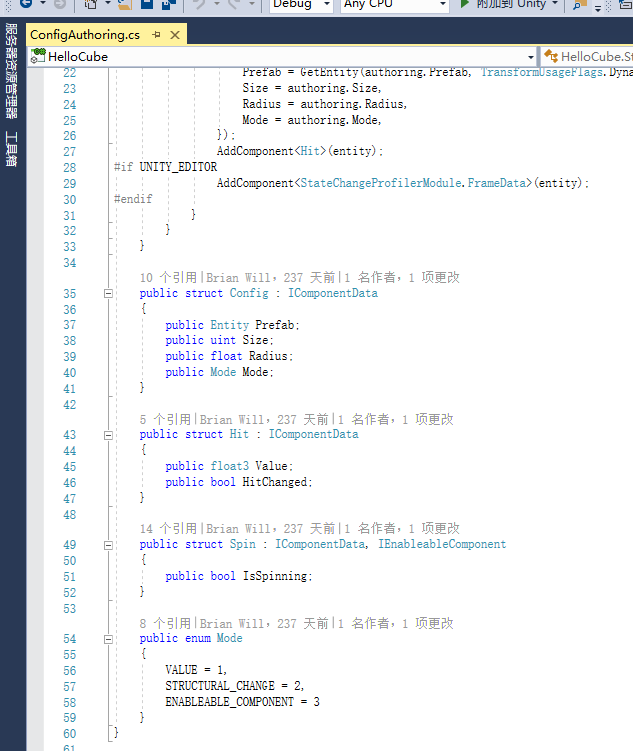Click 'Brian Will, 237 天前' above Hit struct
This screenshot has height=751, width=633.
pos(264,420)
